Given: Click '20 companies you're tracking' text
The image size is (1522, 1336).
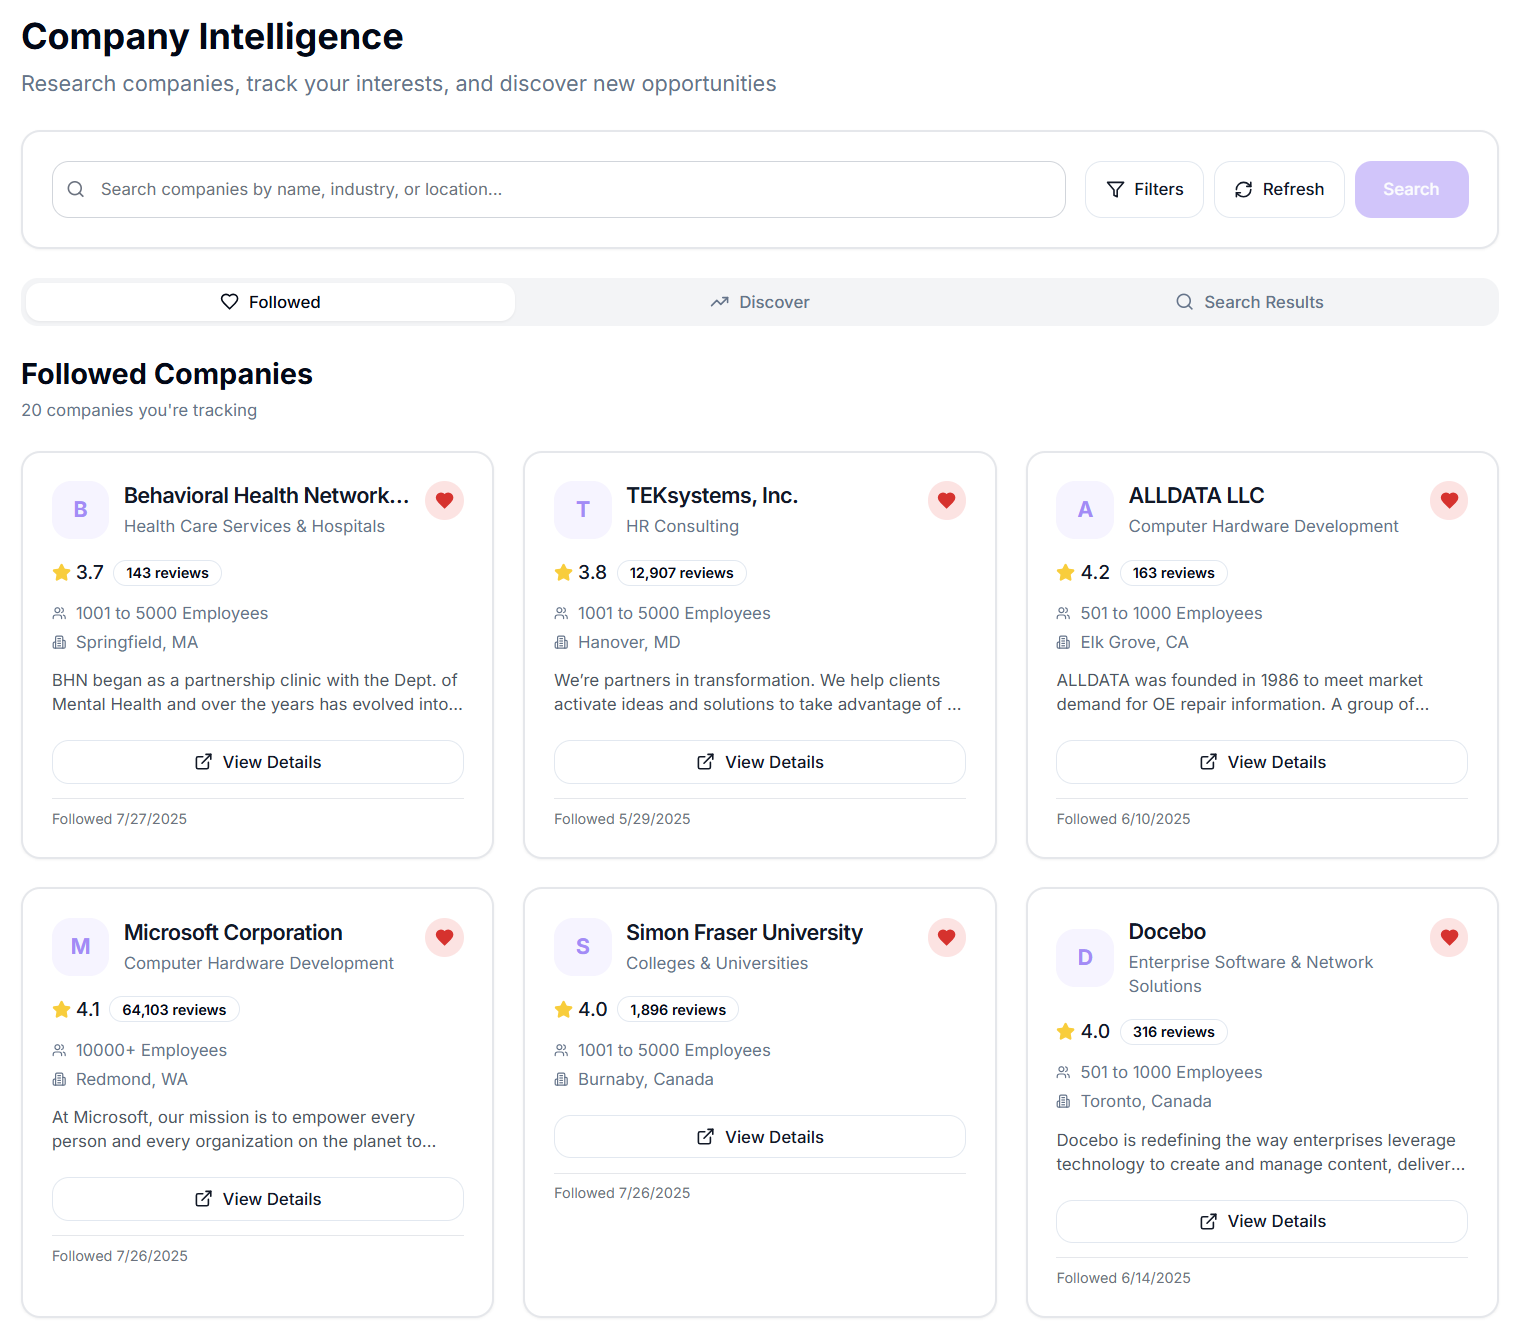Looking at the screenshot, I should [139, 410].
